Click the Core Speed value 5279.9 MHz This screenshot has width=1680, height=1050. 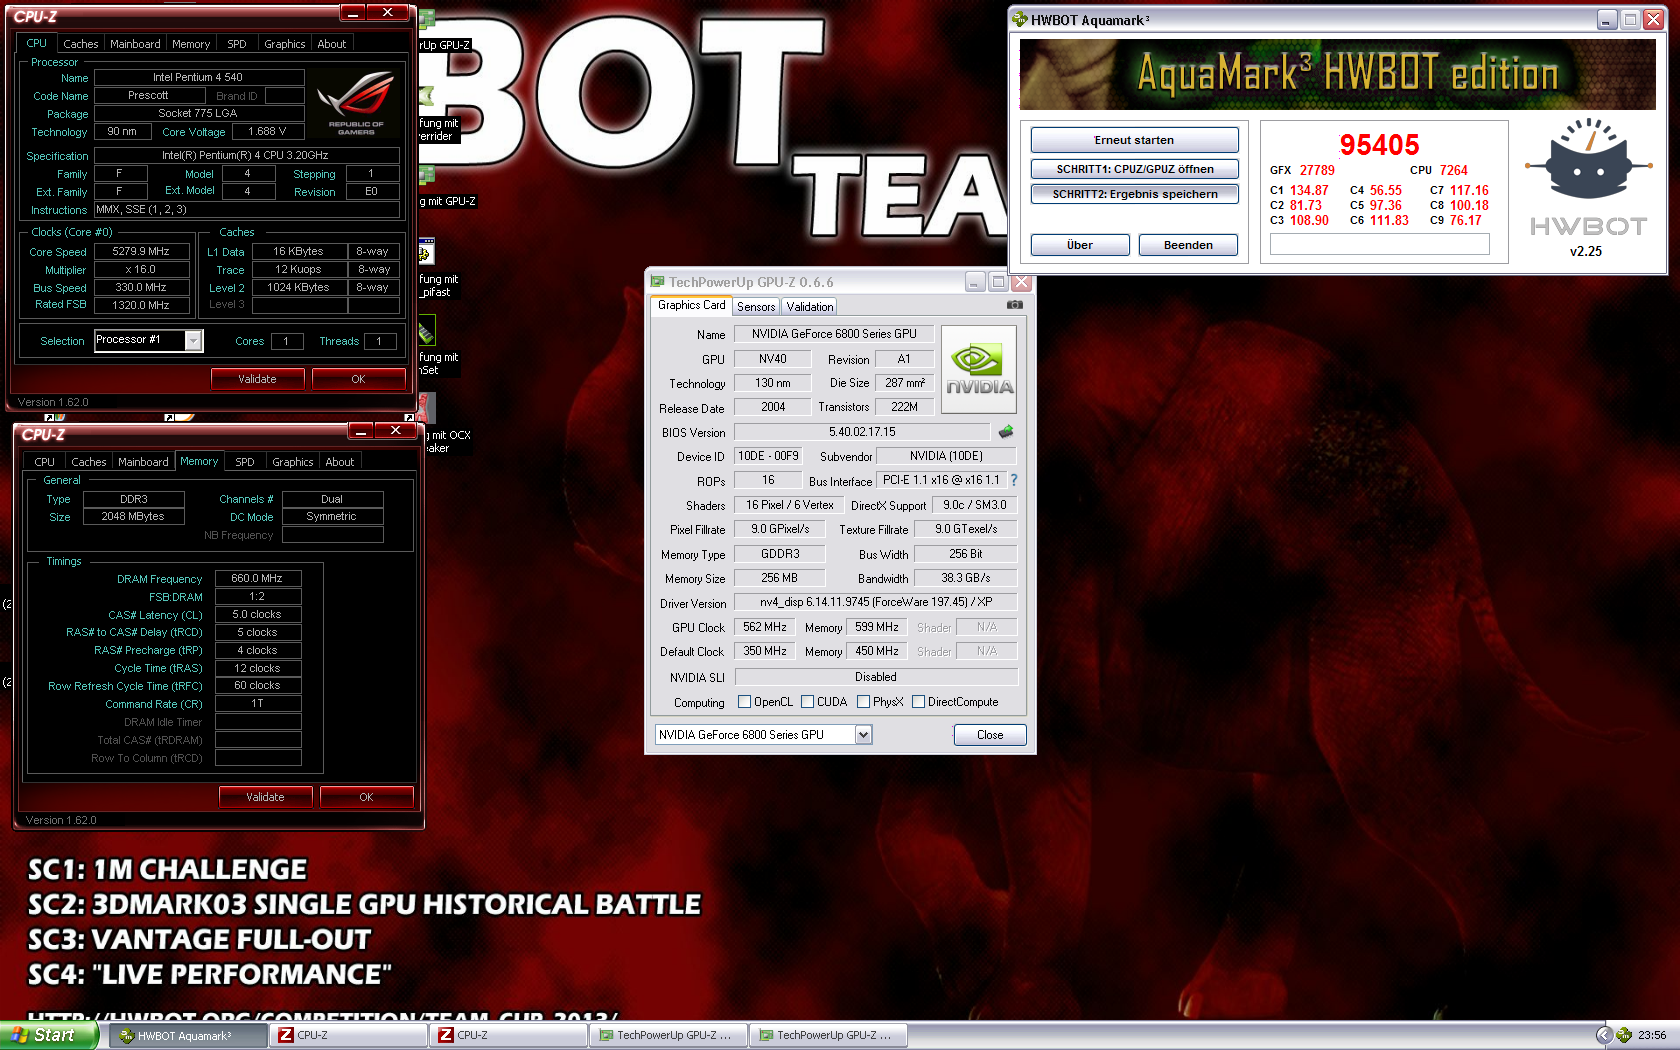click(x=141, y=252)
